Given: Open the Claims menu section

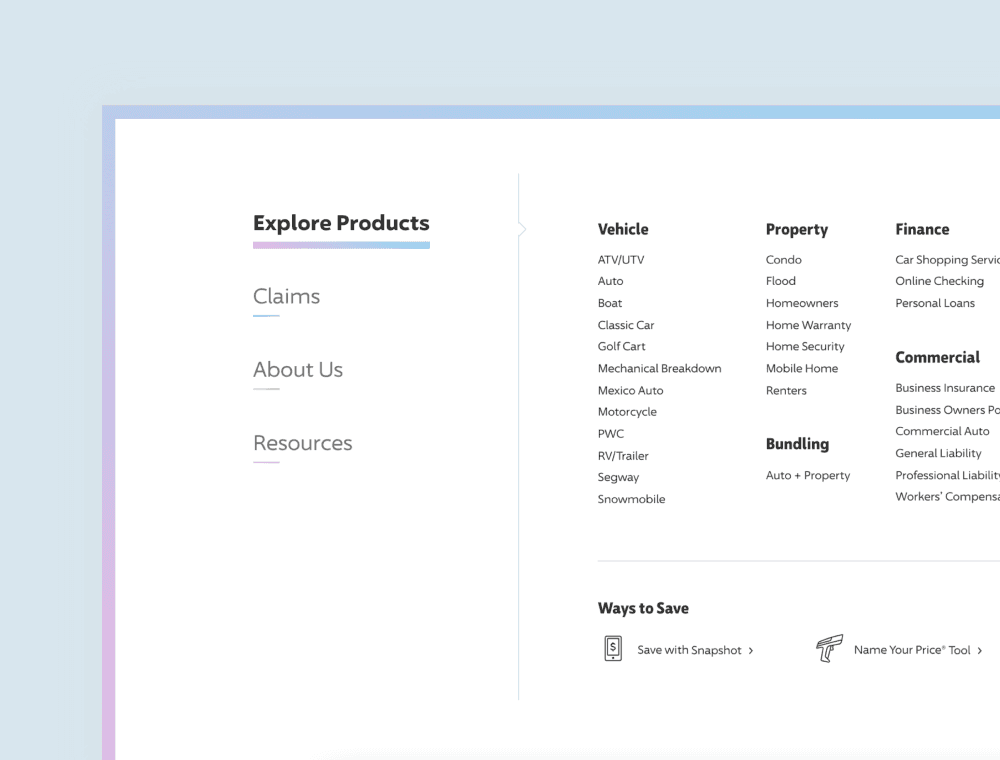Looking at the screenshot, I should tap(286, 296).
